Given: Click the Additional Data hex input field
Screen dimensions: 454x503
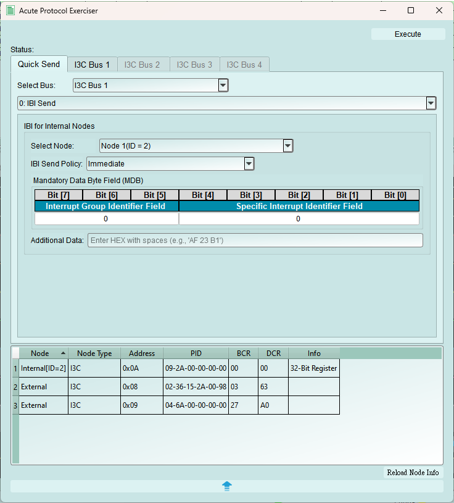Looking at the screenshot, I should pos(255,240).
